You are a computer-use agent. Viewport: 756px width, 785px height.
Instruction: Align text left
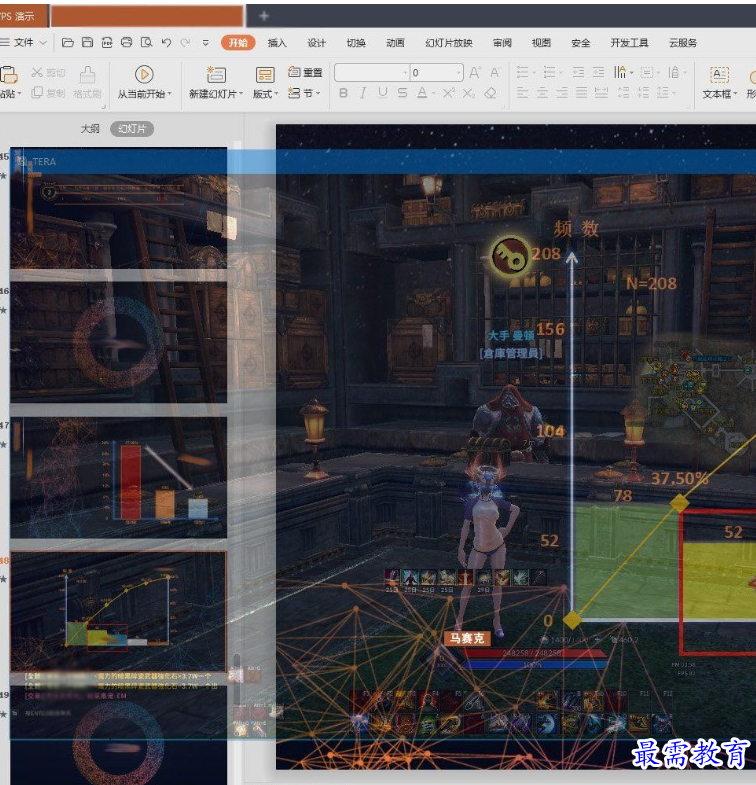coord(523,93)
